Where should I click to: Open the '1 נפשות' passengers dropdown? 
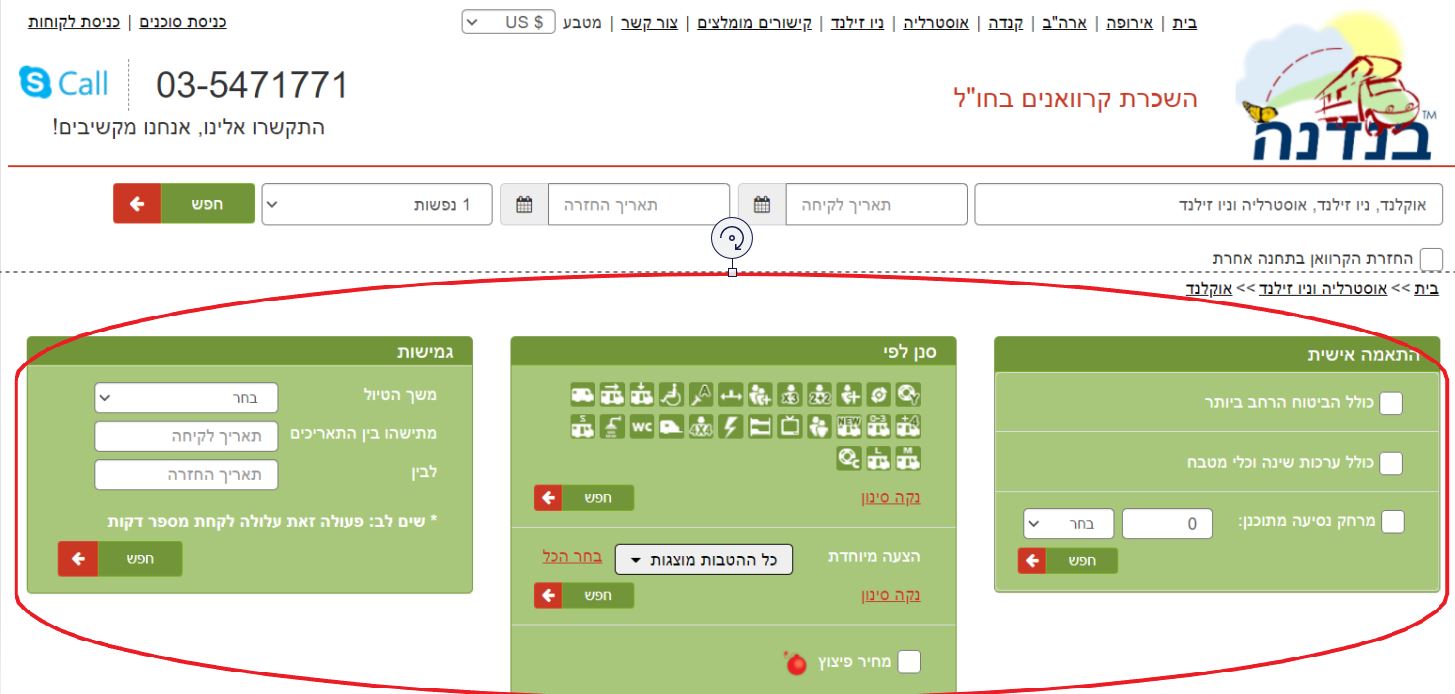[x=379, y=204]
